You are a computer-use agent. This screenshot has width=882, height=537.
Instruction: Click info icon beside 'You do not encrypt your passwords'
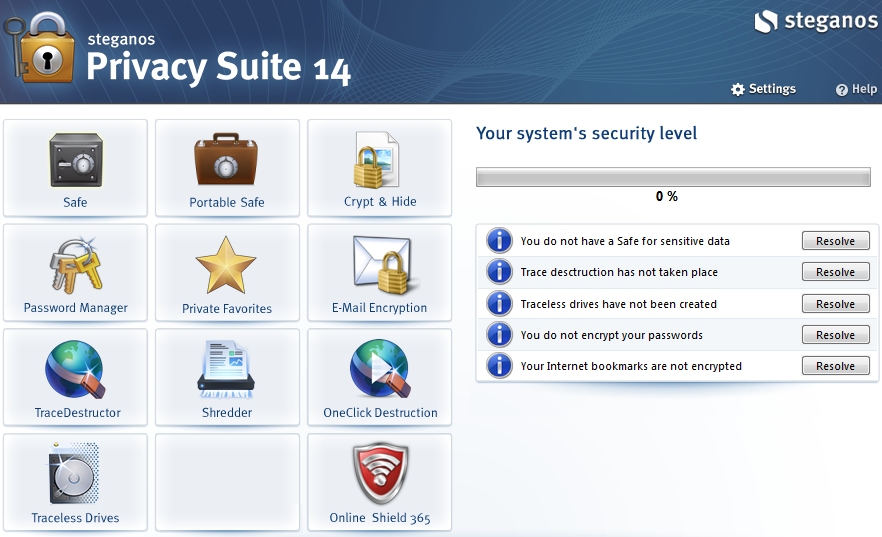click(x=499, y=335)
